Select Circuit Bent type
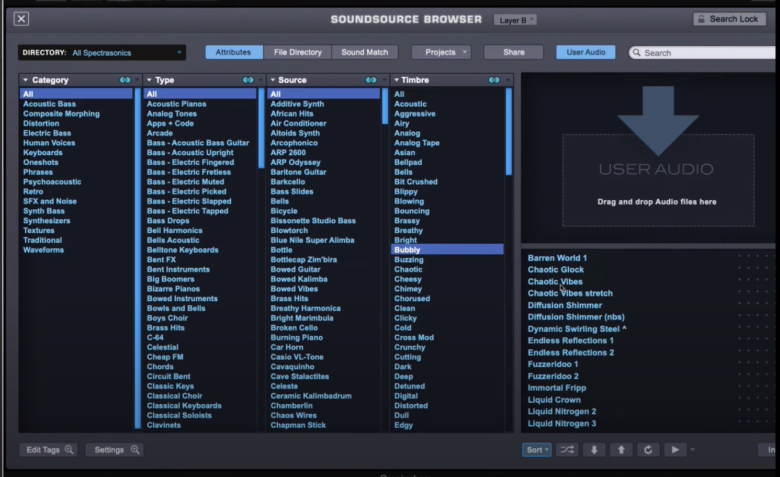780x477 pixels. (168, 377)
